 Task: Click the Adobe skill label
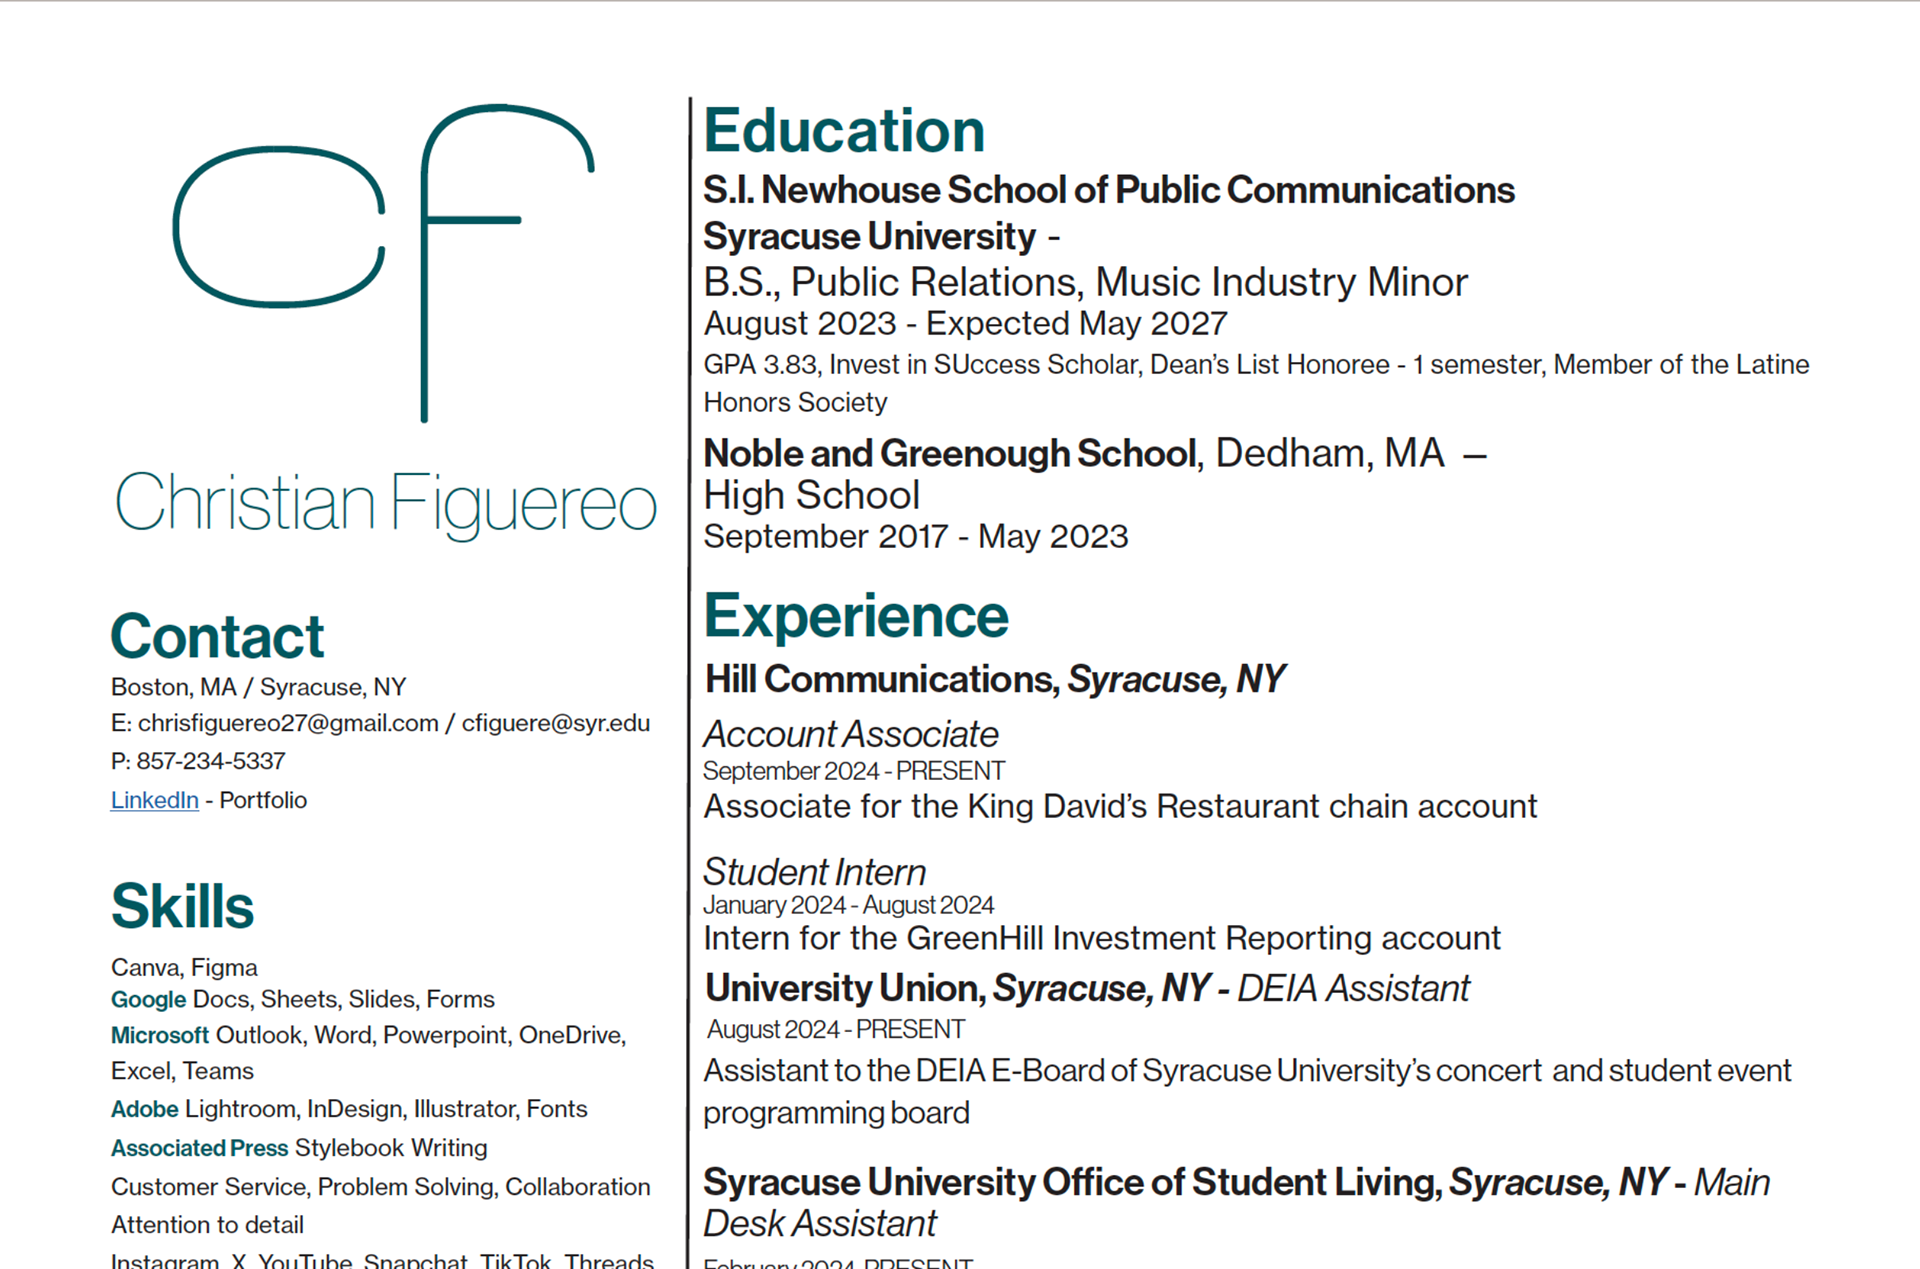(x=145, y=1109)
